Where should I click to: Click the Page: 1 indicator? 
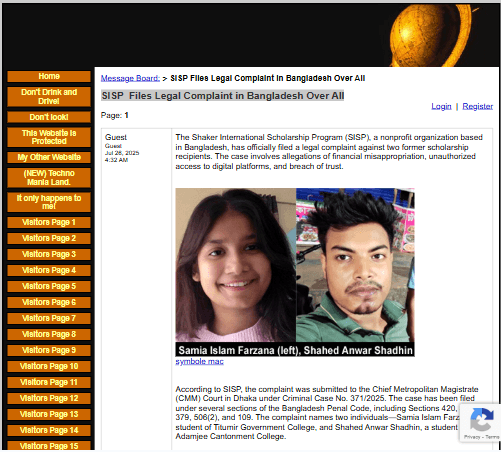pyautogui.click(x=114, y=116)
